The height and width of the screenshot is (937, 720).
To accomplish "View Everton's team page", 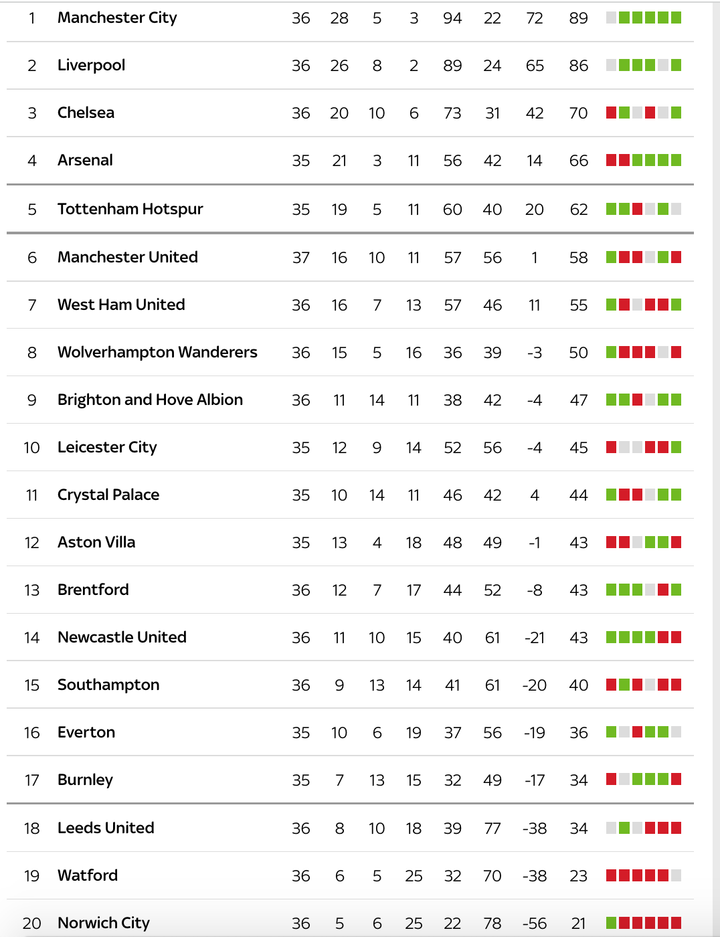I will [x=86, y=733].
